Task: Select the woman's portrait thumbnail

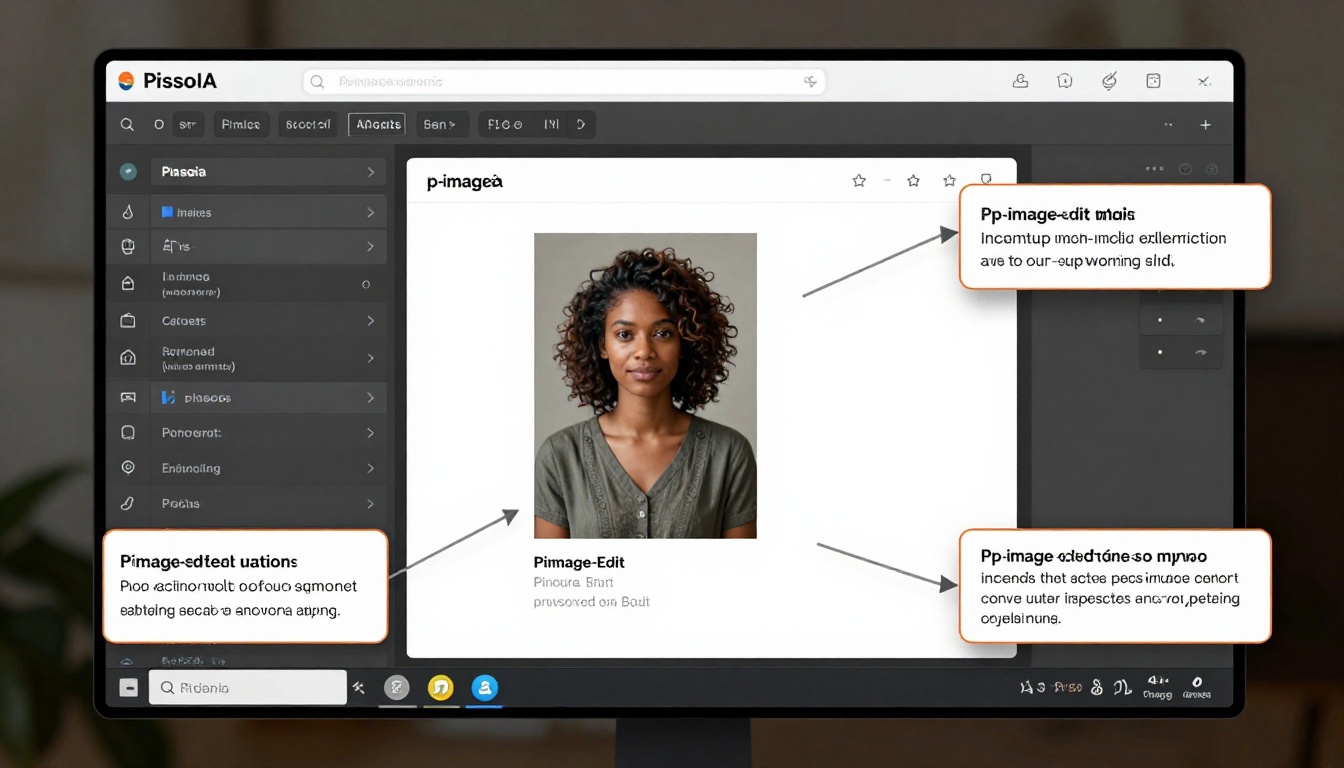Action: tap(645, 385)
